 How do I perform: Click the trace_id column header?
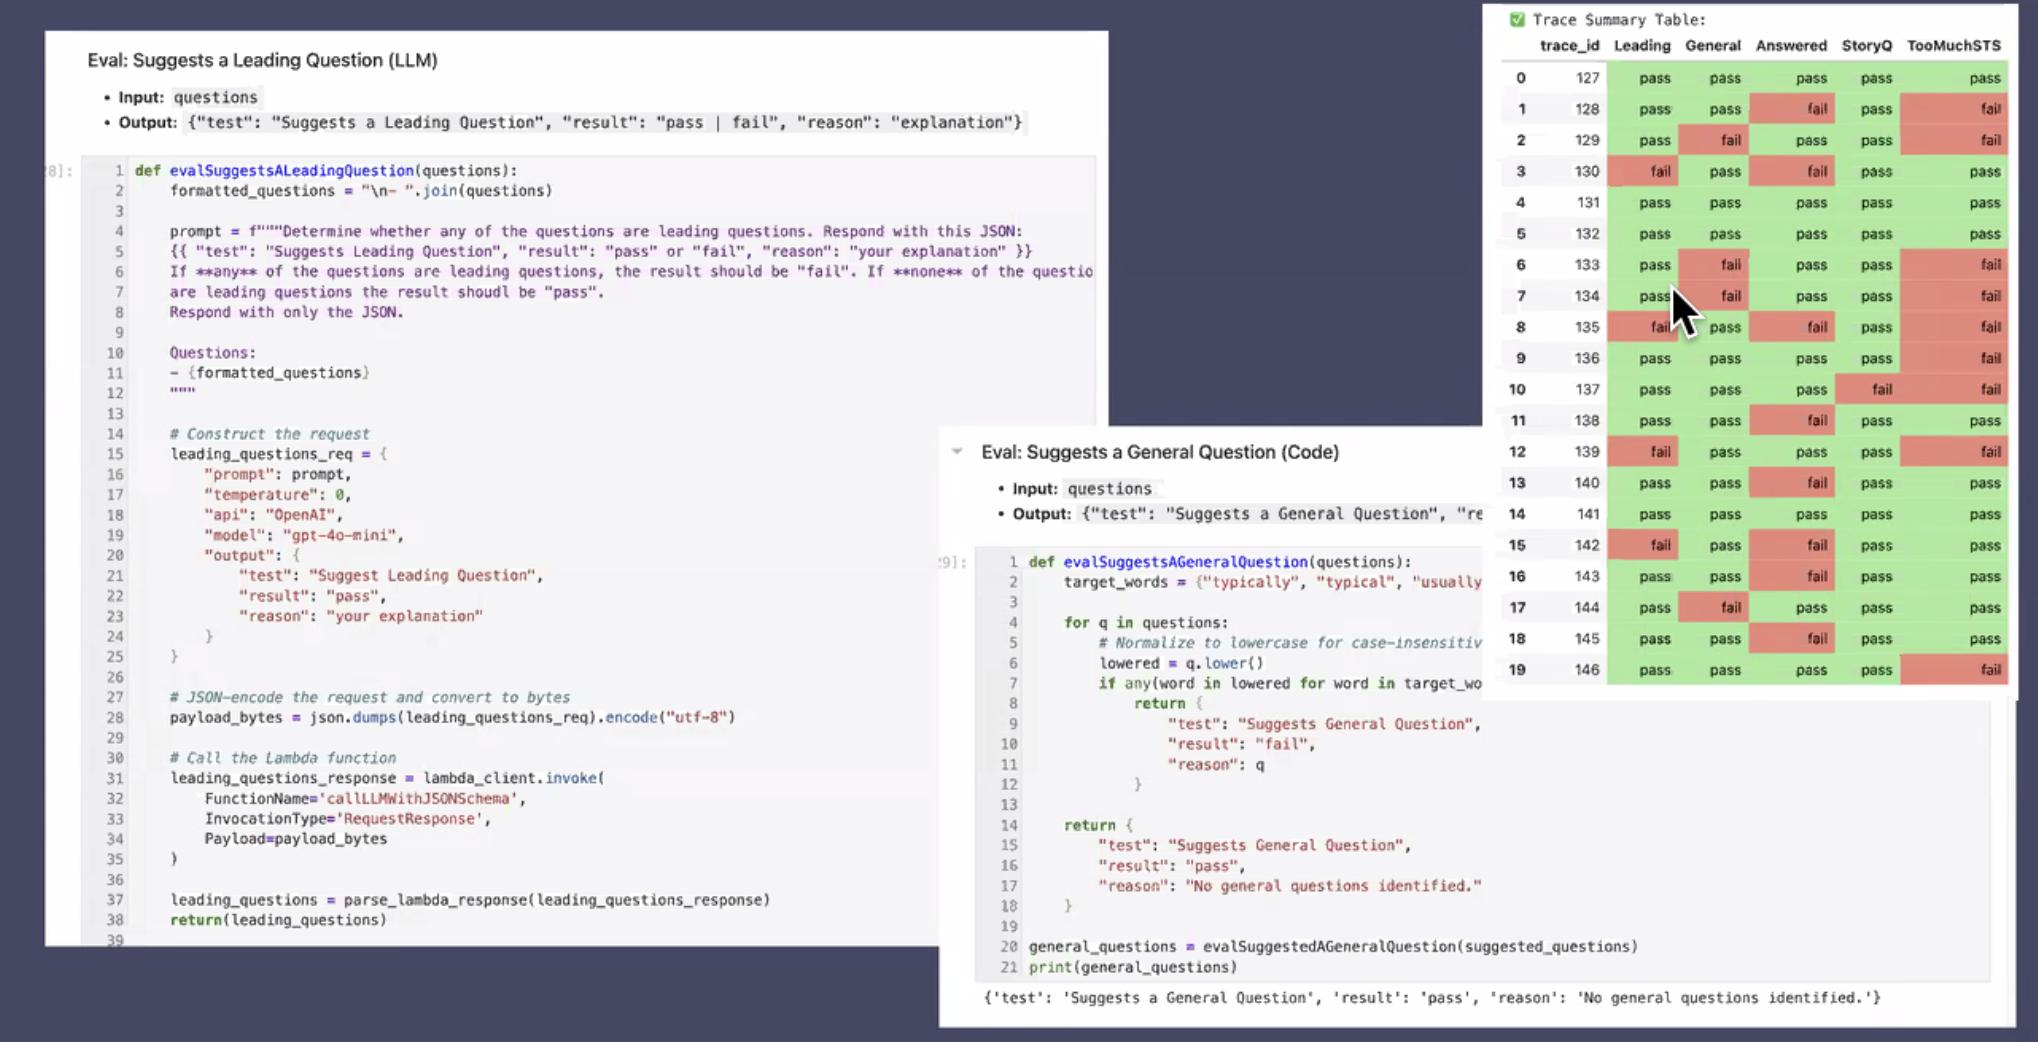(x=1568, y=46)
